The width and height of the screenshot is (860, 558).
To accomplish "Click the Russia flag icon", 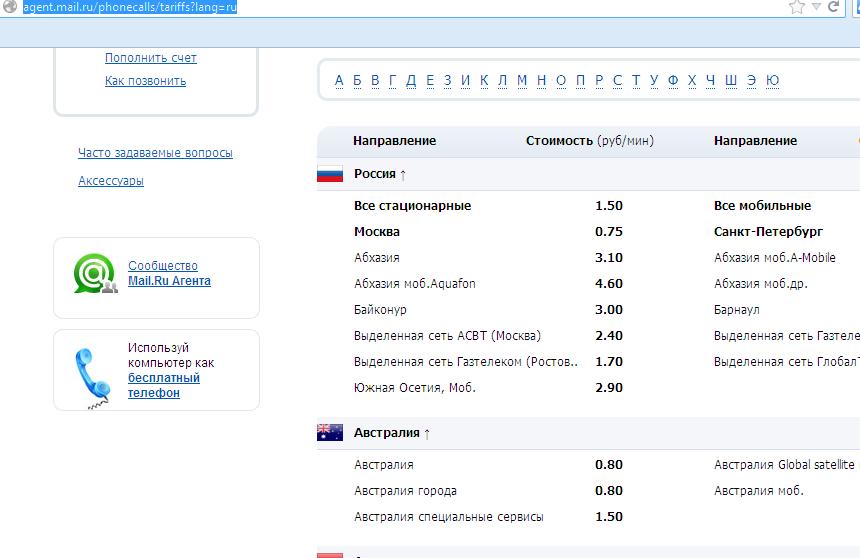I will (330, 173).
